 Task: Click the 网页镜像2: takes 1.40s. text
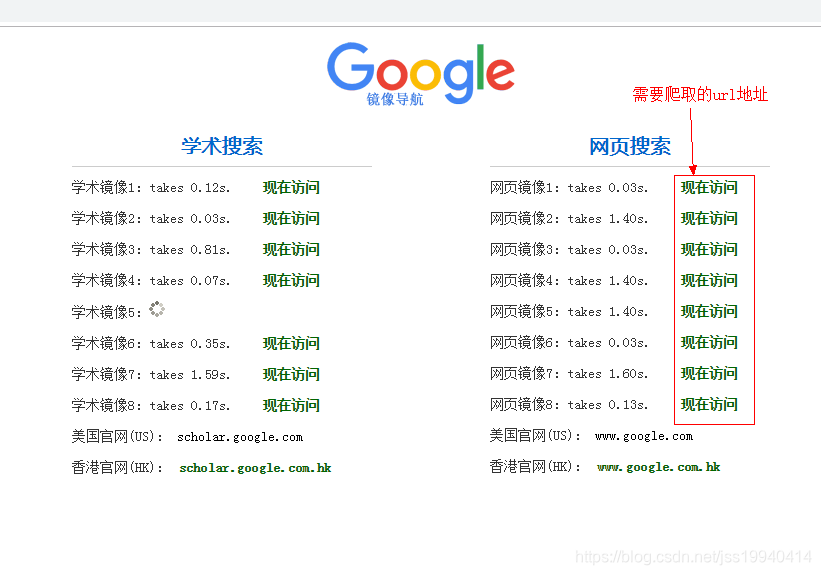569,218
